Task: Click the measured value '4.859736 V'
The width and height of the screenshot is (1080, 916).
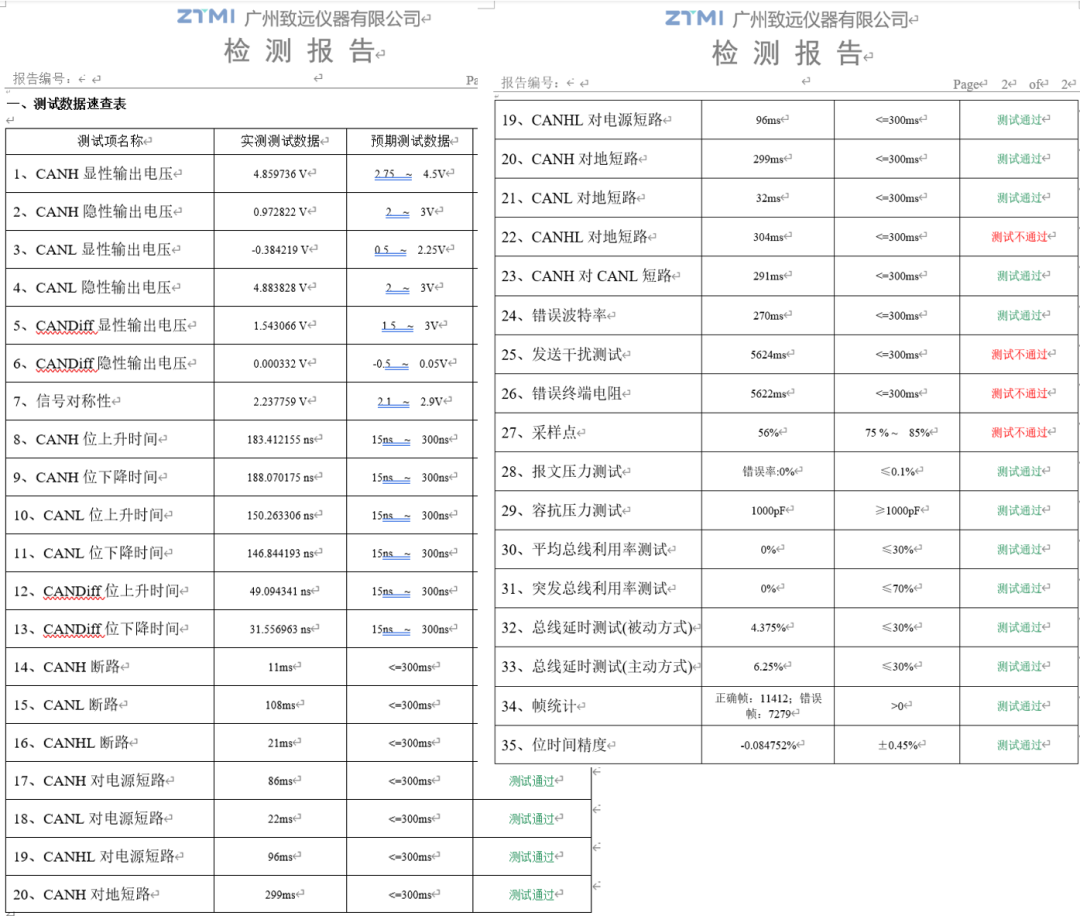Action: click(280, 174)
